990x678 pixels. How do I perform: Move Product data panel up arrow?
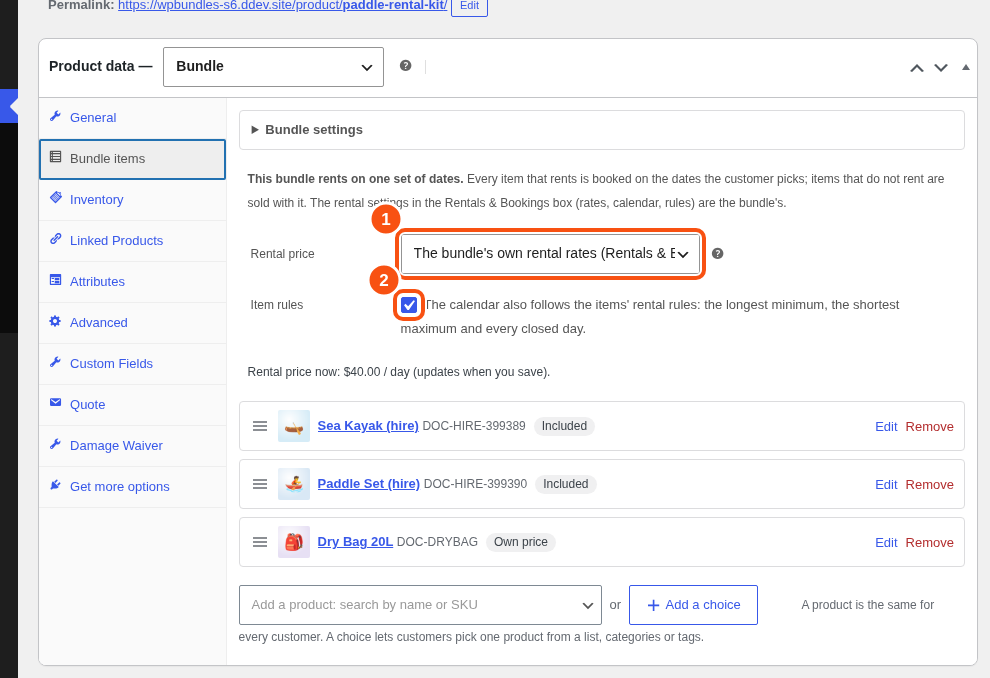[x=917, y=68]
